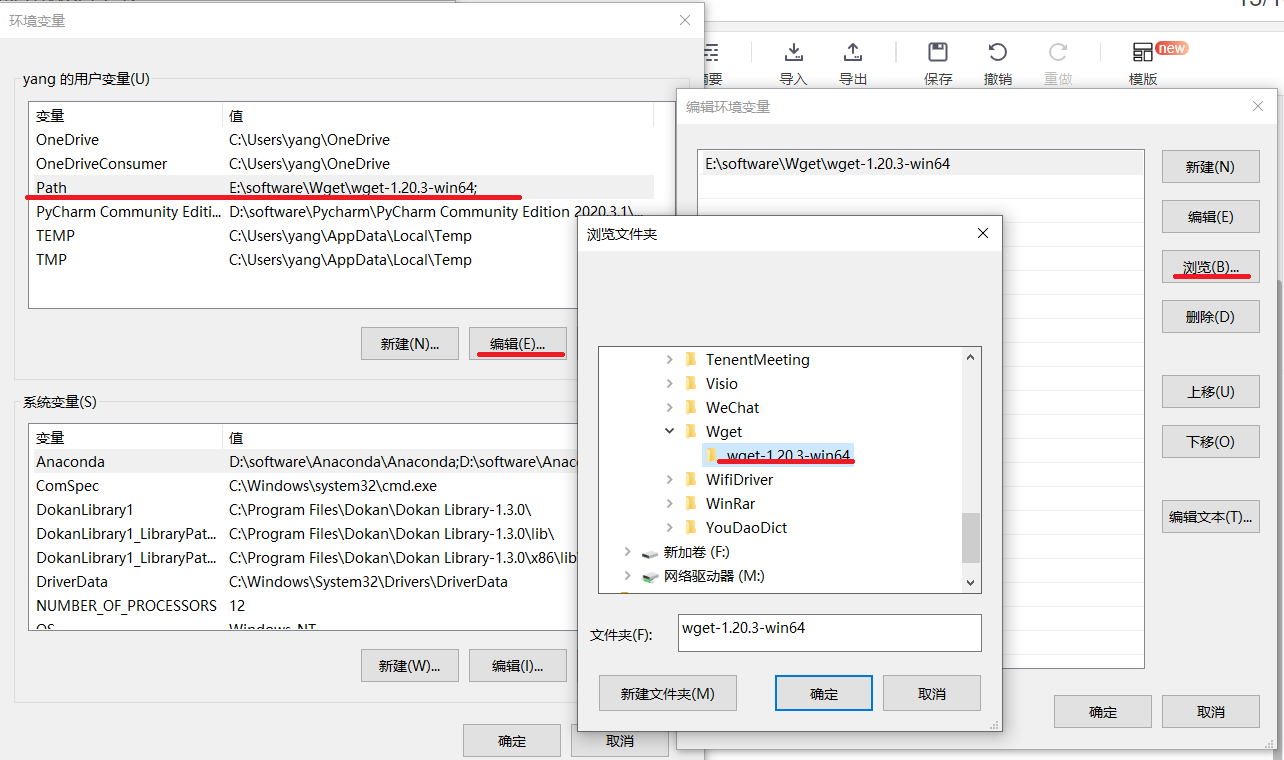Screen dimensions: 1284x760
Task: Click 编辑(E)... under user variables
Action: pos(517,343)
